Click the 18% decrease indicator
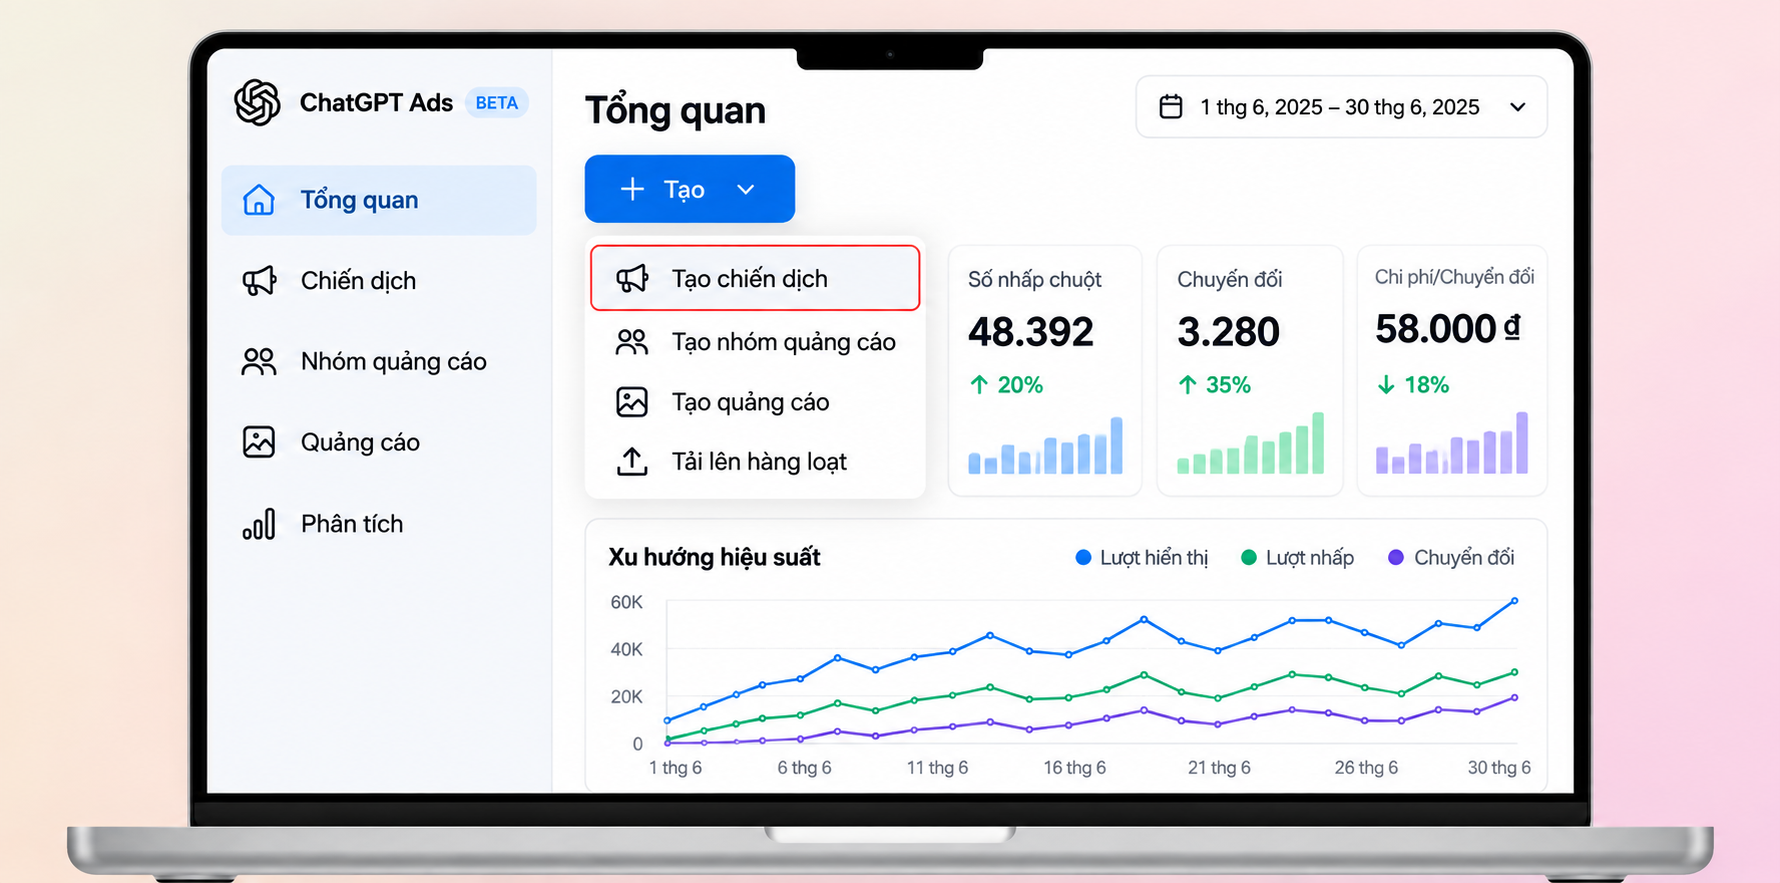Viewport: 1780px width, 883px height. point(1413,385)
